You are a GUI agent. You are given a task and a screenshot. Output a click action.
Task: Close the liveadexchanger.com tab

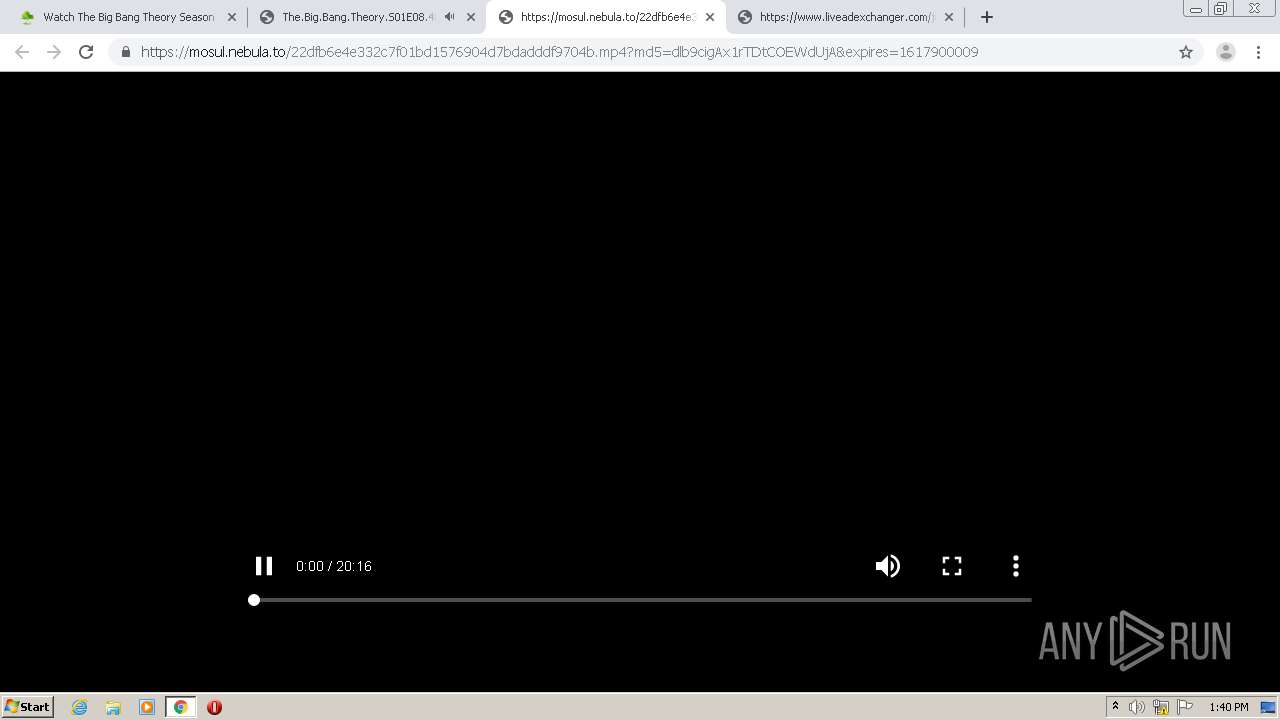pyautogui.click(x=949, y=17)
